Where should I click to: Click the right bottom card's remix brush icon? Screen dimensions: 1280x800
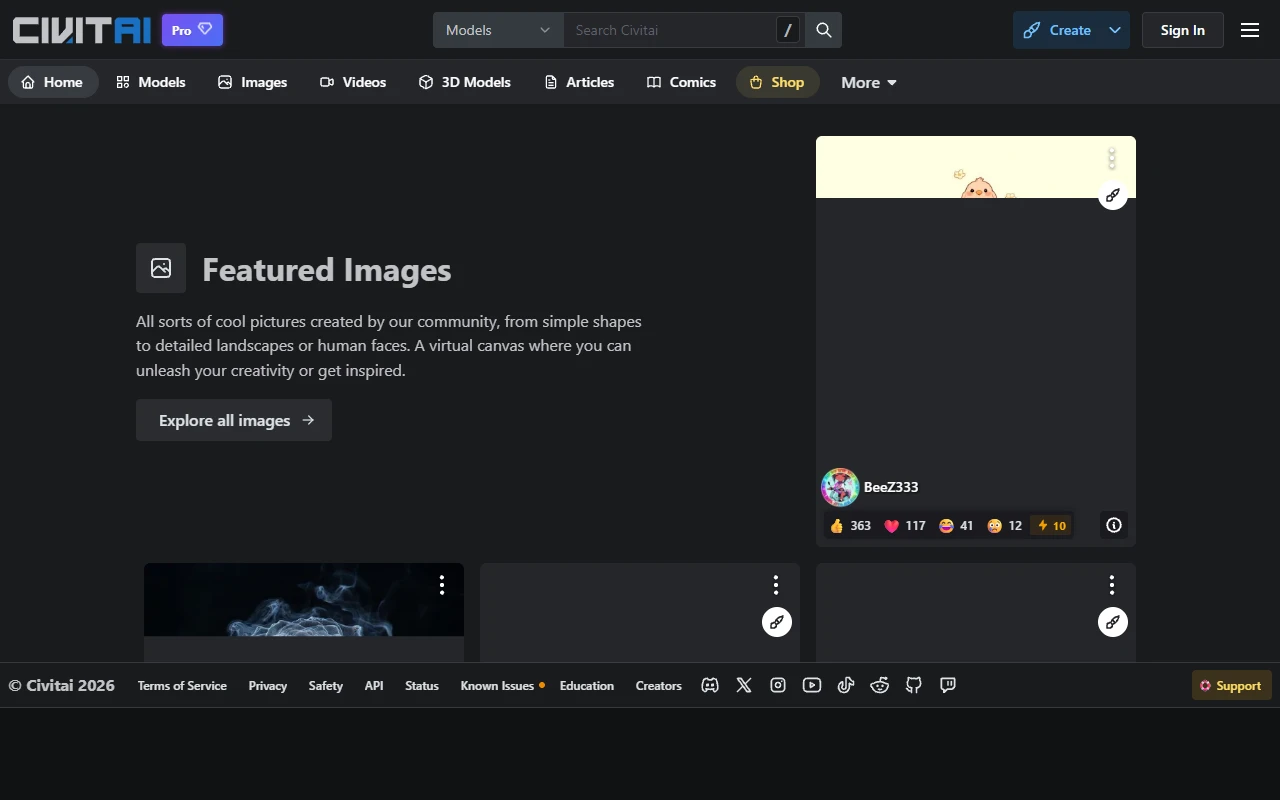[x=1113, y=622]
